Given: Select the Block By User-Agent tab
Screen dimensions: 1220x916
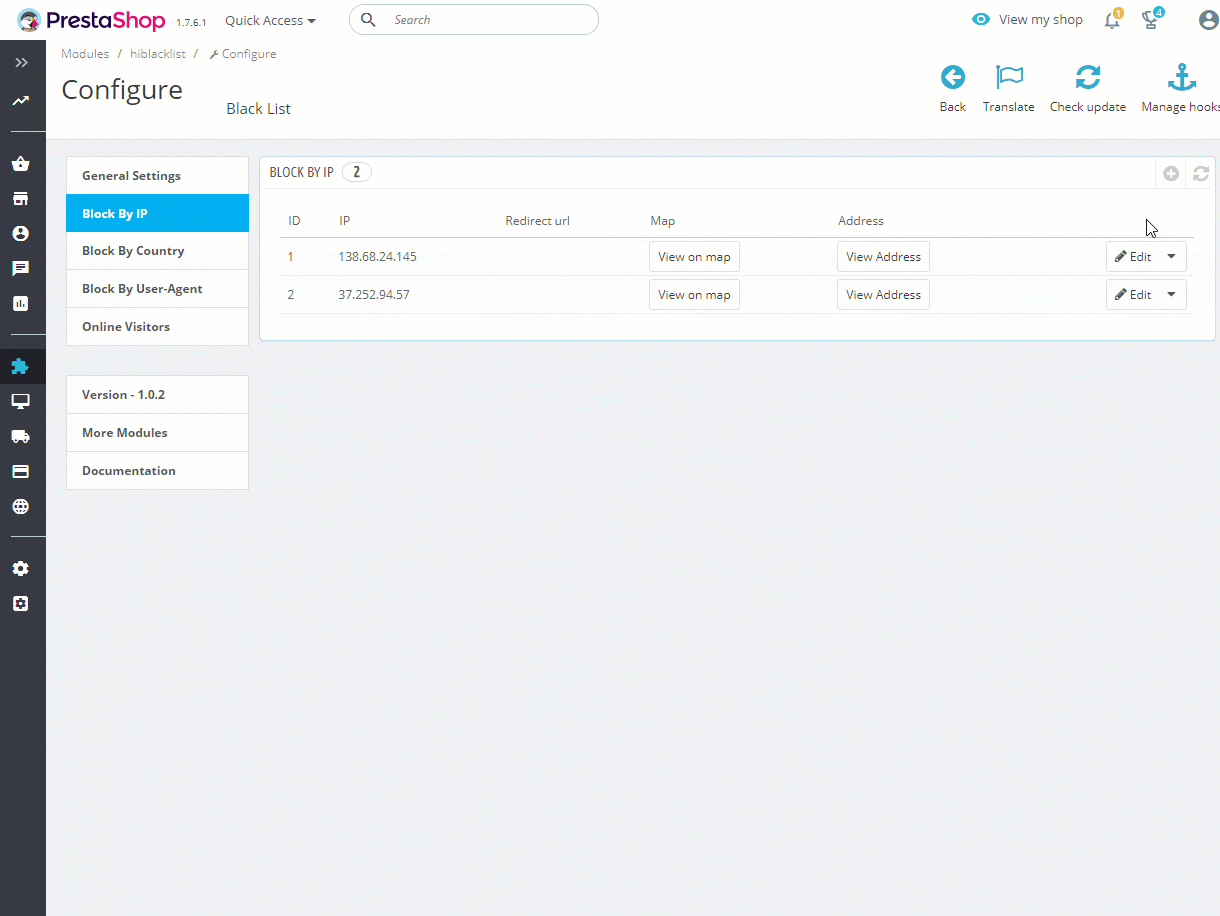Looking at the screenshot, I should click(157, 289).
